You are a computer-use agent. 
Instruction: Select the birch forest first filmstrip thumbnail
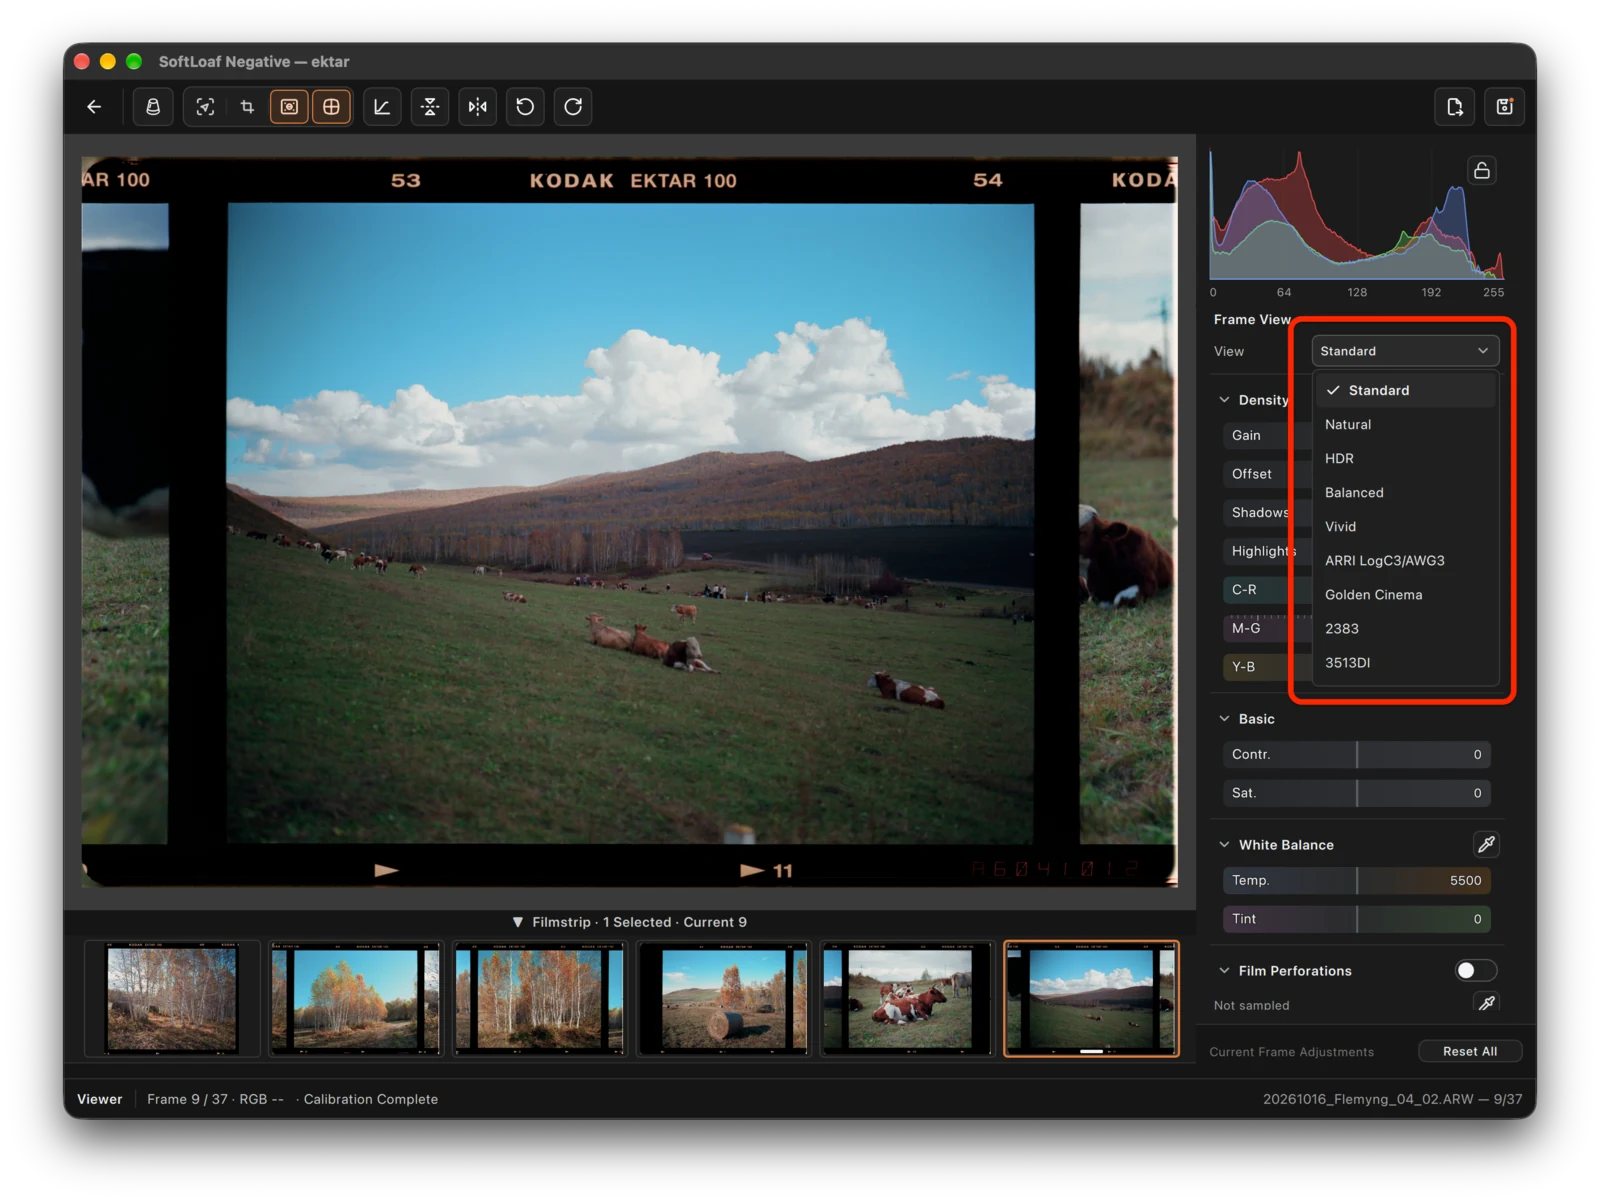point(172,999)
